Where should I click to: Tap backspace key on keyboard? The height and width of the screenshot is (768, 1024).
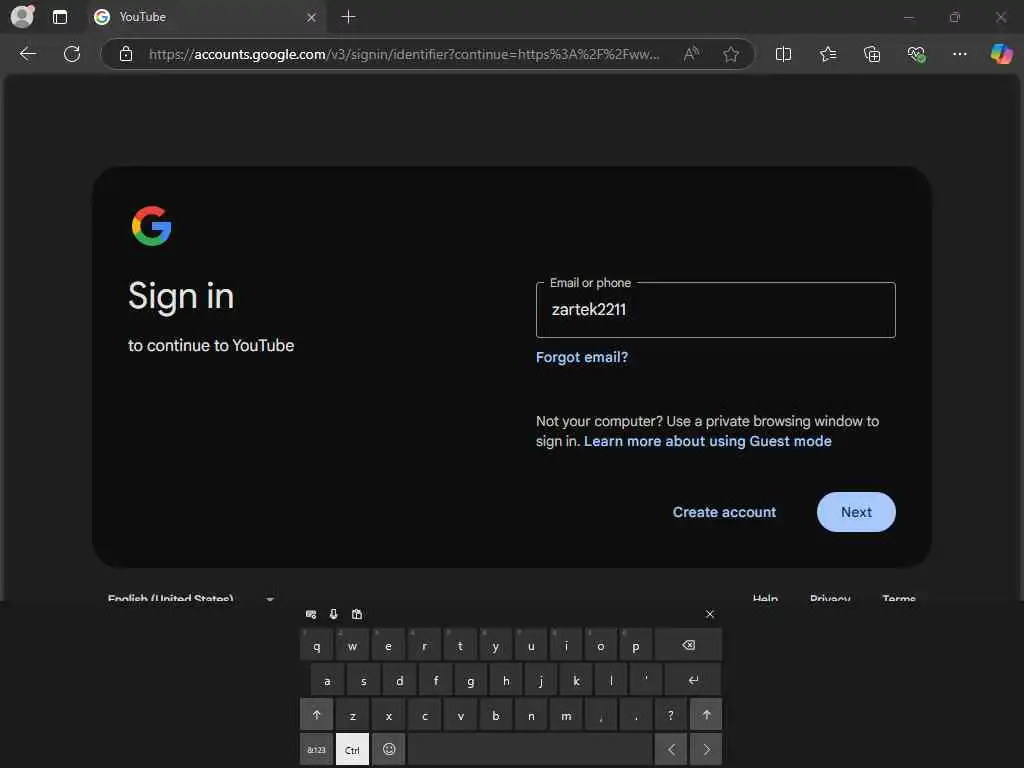point(688,645)
